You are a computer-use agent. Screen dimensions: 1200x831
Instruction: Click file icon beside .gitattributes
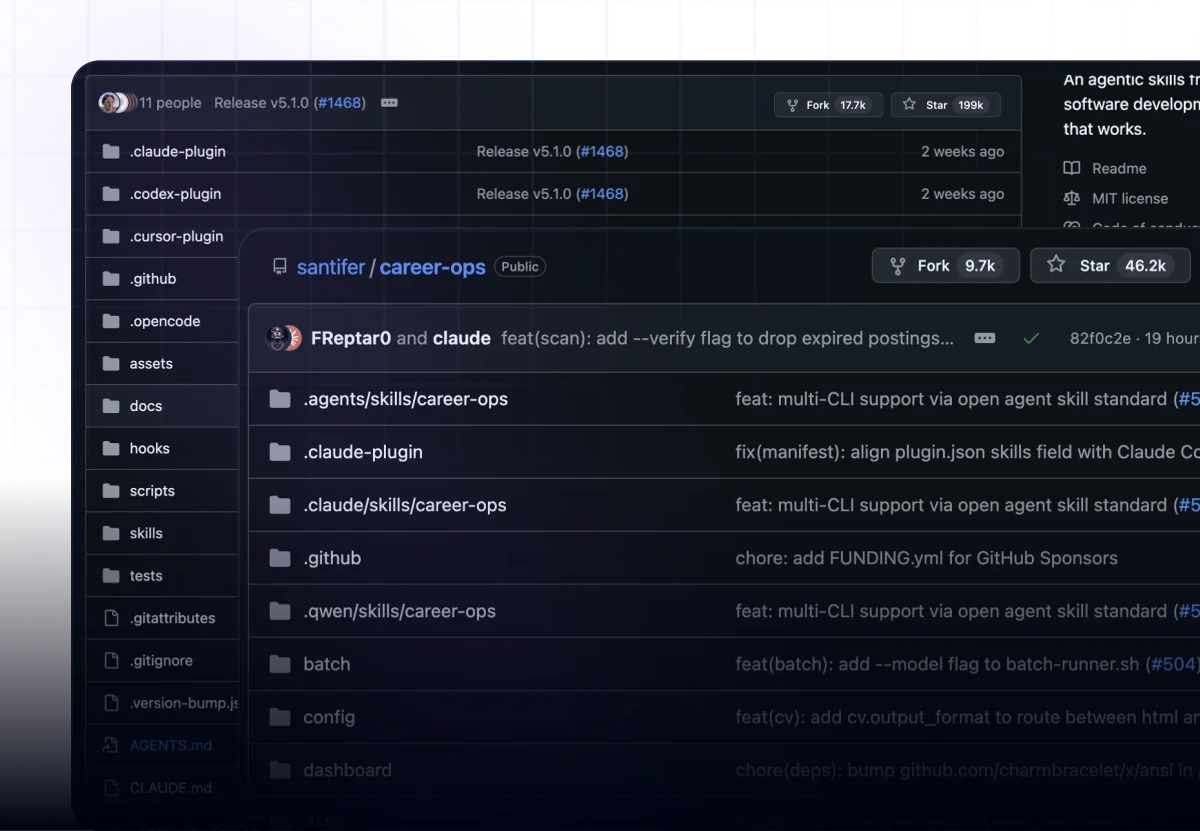111,618
